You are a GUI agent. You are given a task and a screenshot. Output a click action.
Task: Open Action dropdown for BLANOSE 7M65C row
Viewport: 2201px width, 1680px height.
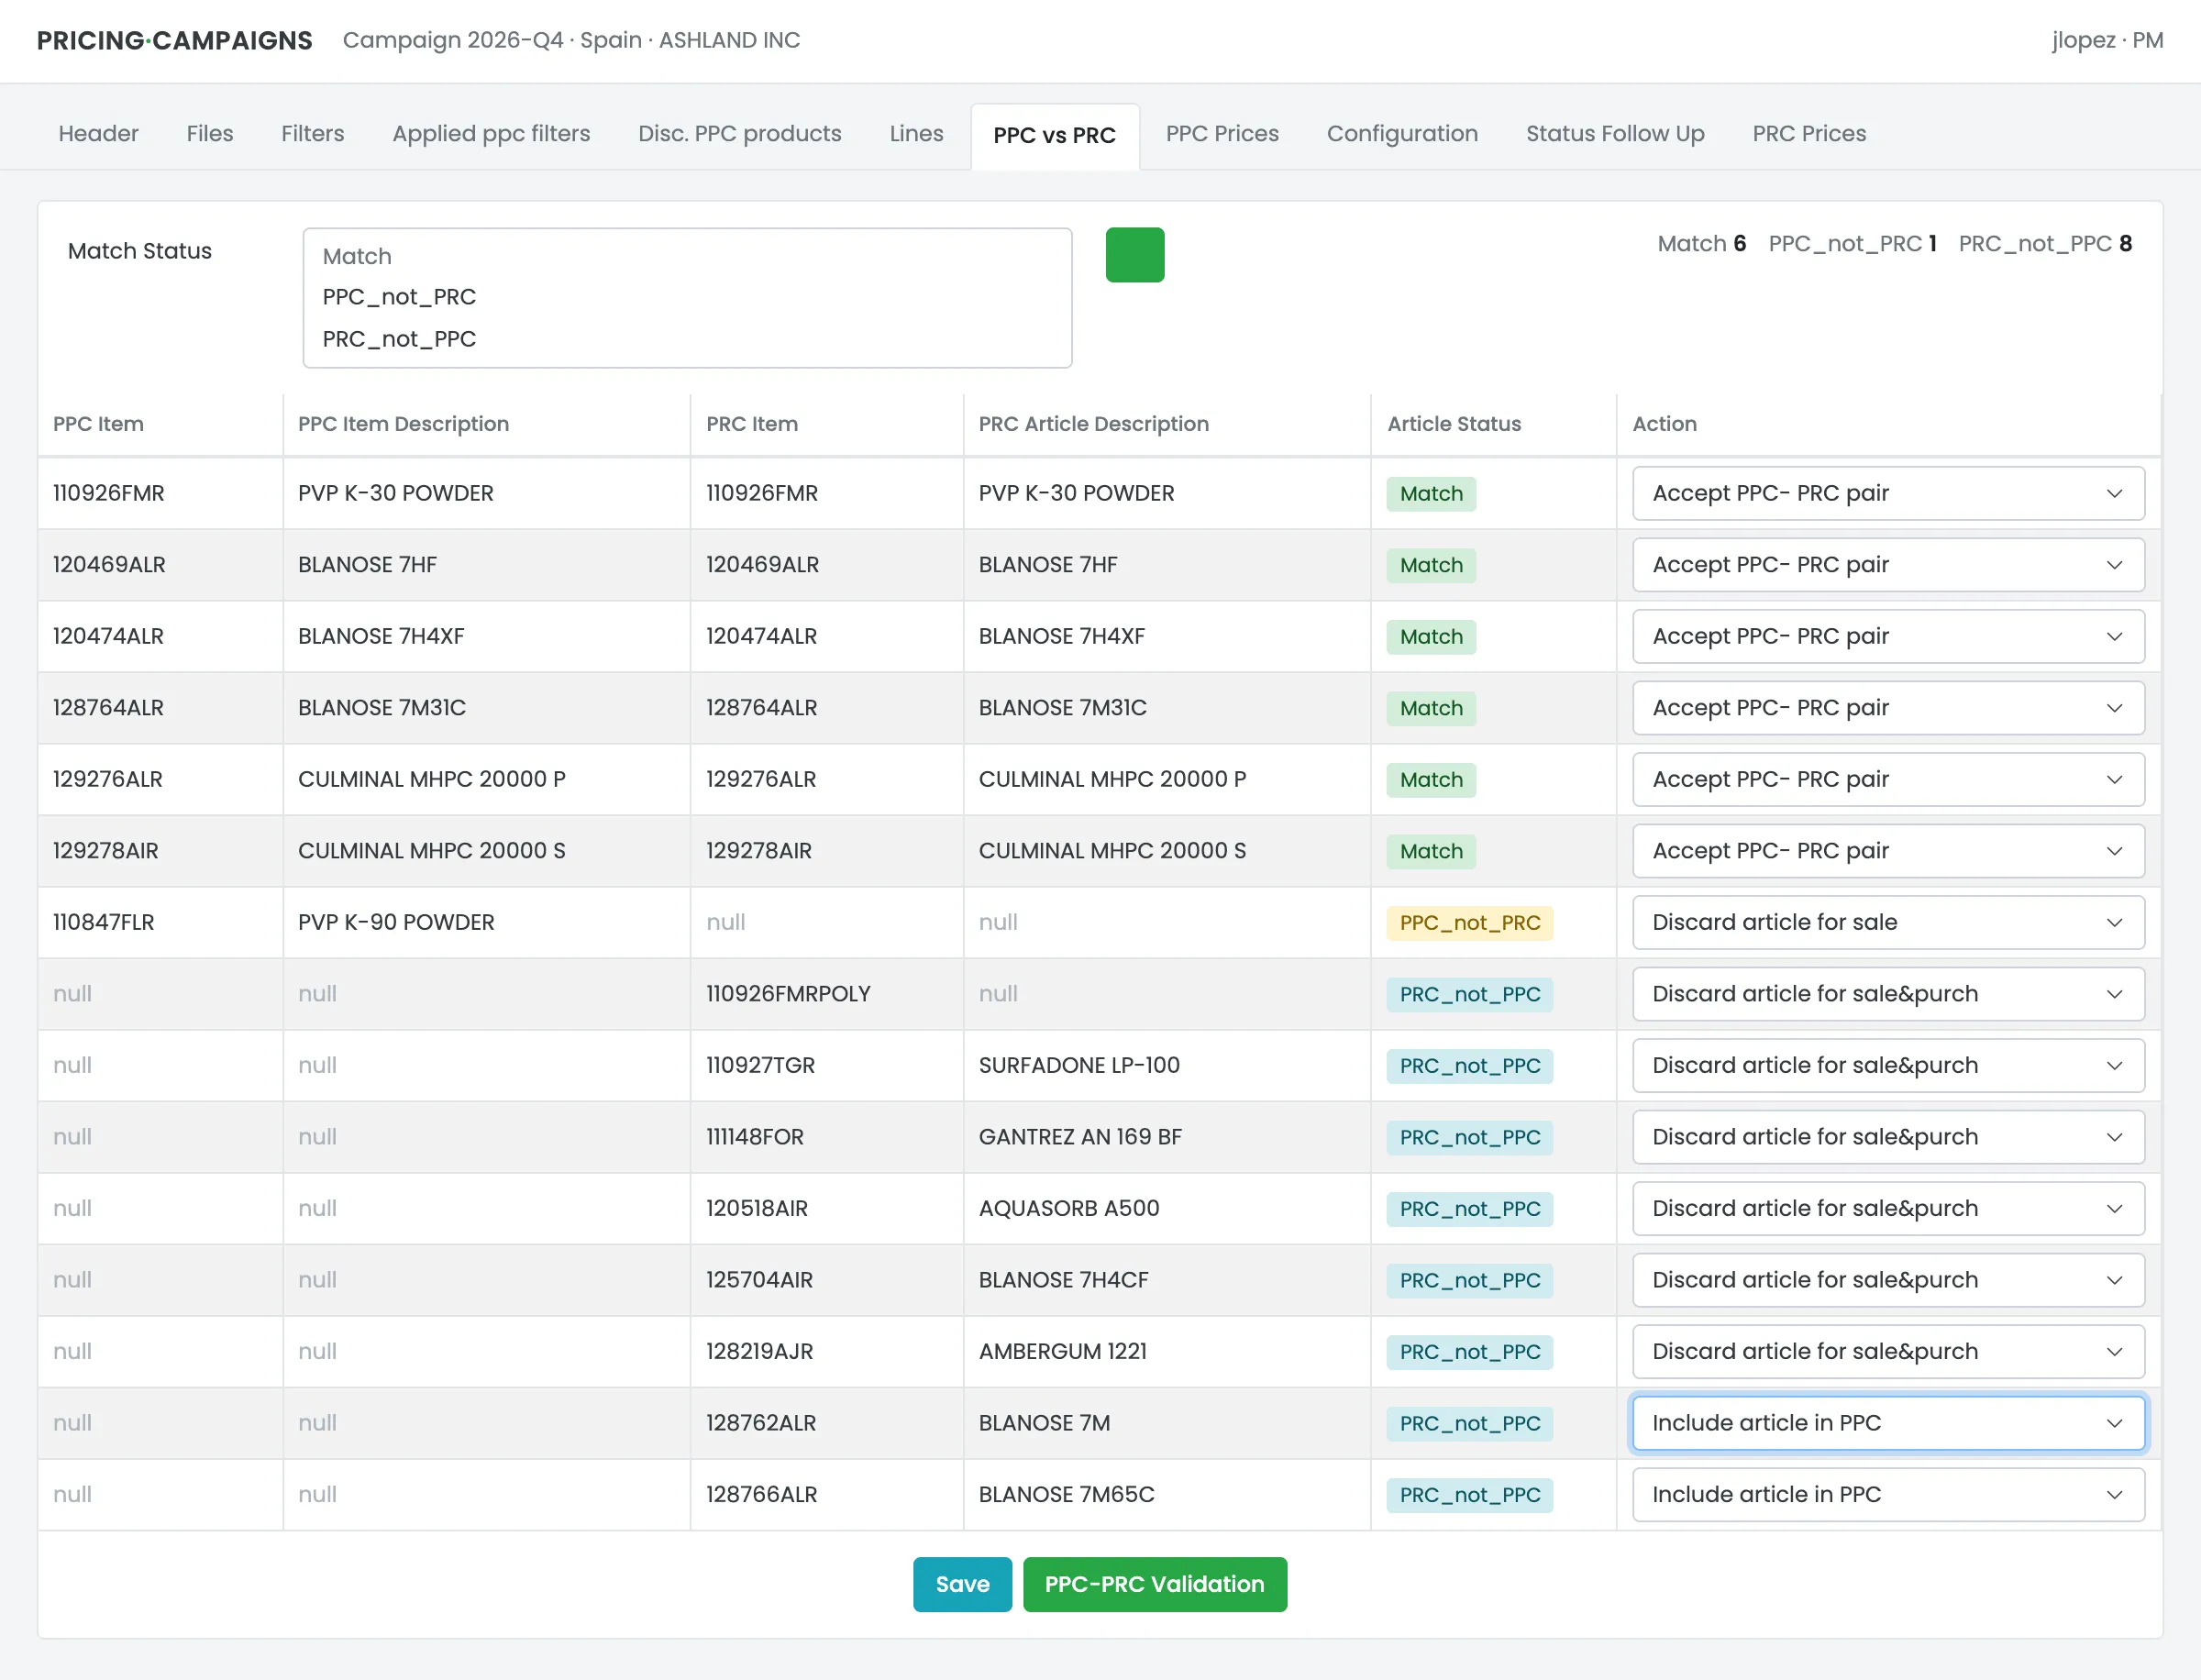(1888, 1495)
